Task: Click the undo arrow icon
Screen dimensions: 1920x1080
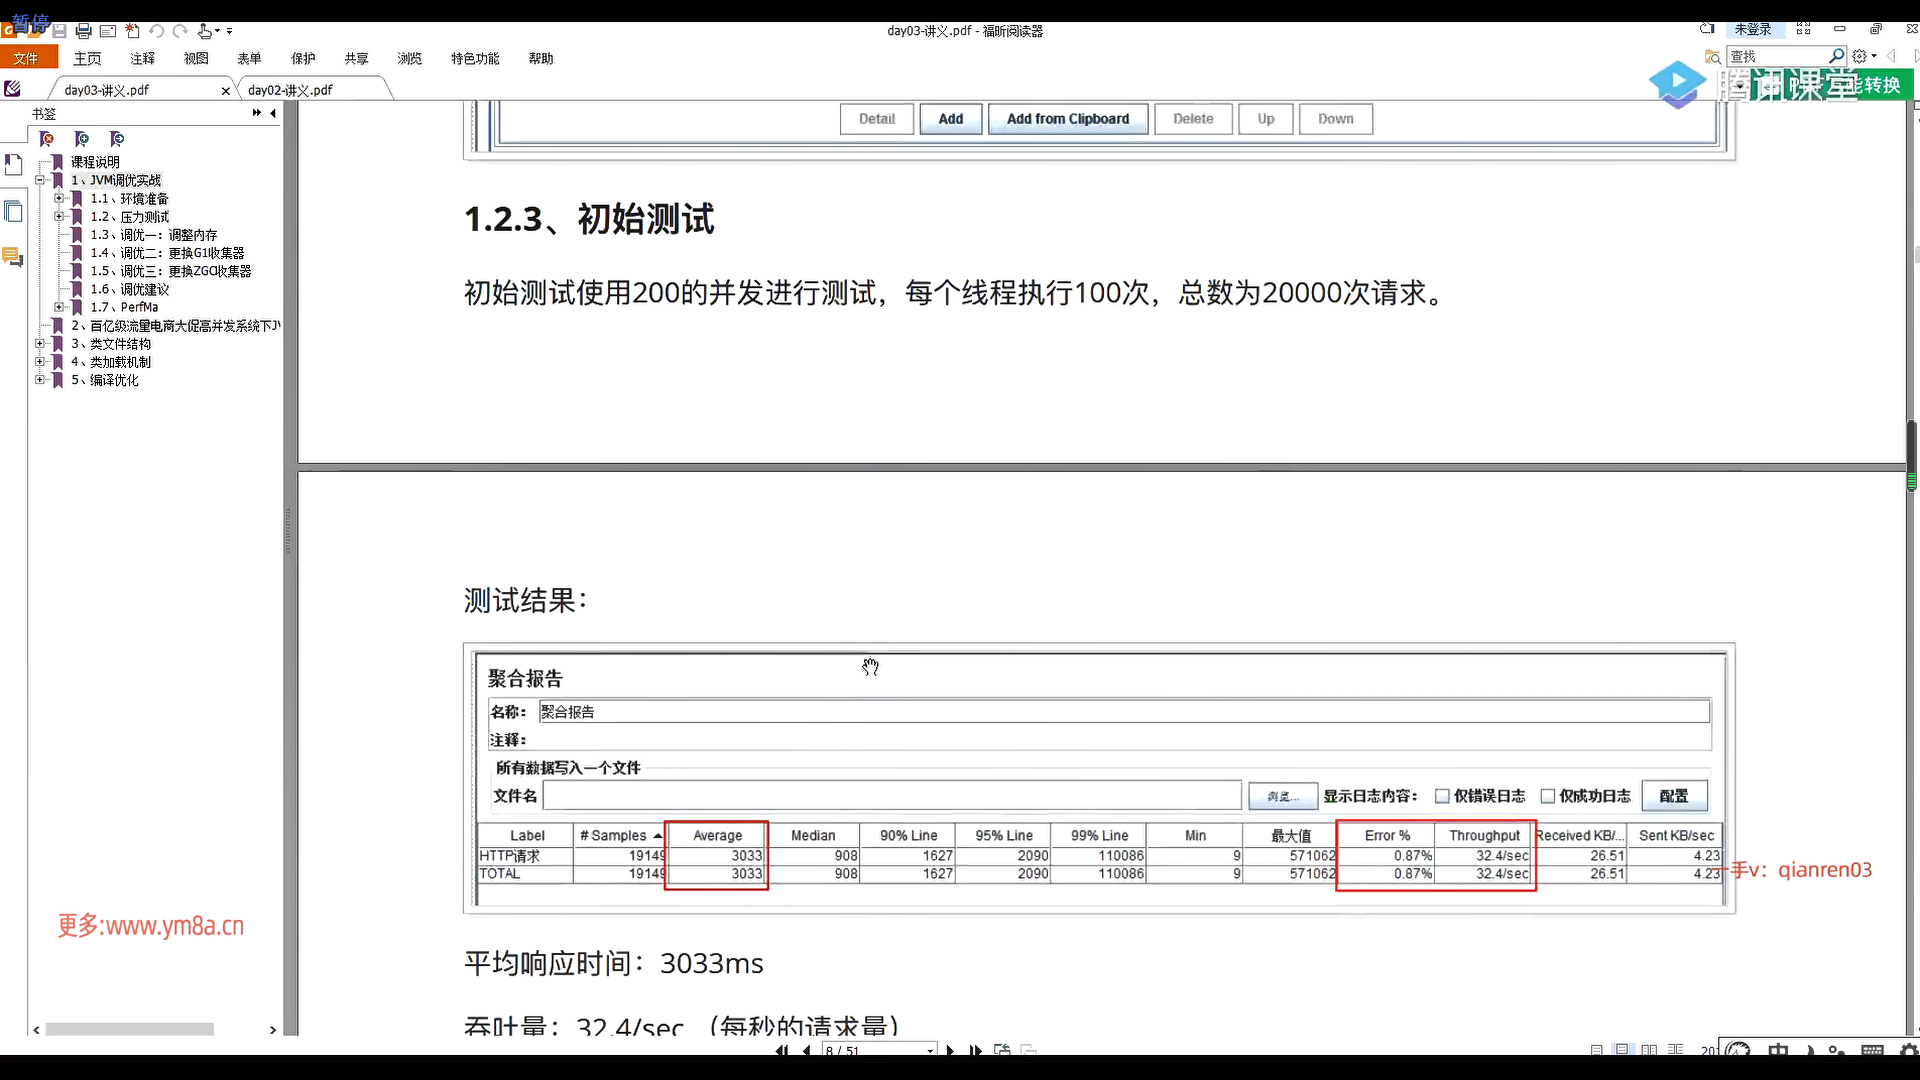Action: click(157, 31)
